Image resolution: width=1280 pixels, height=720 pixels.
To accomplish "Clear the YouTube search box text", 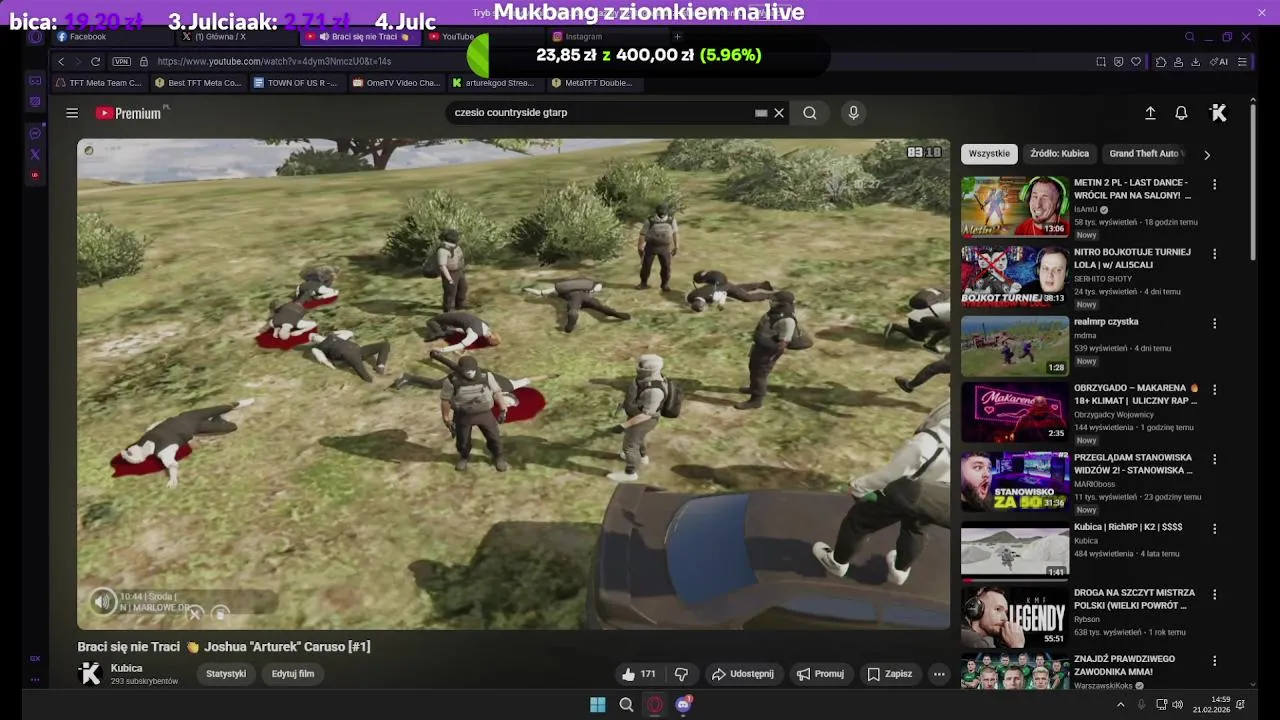I will click(779, 113).
